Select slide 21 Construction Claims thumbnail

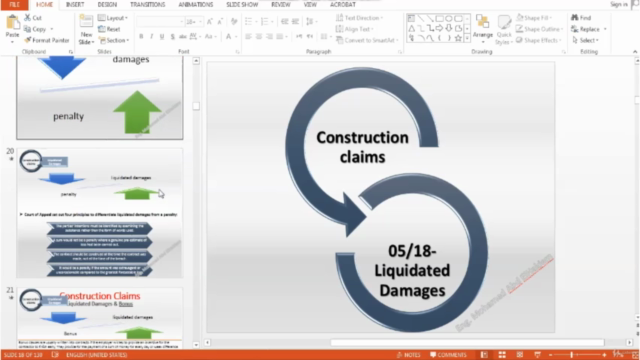coord(100,318)
